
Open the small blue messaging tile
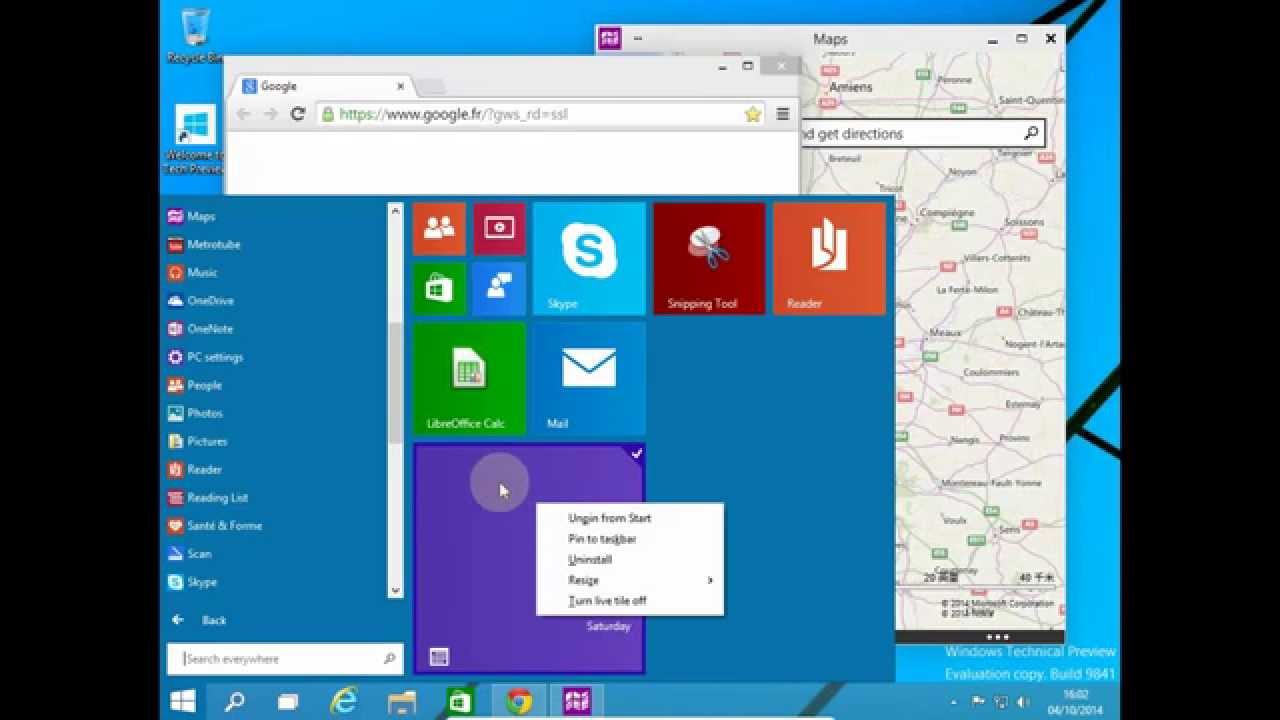(x=499, y=288)
